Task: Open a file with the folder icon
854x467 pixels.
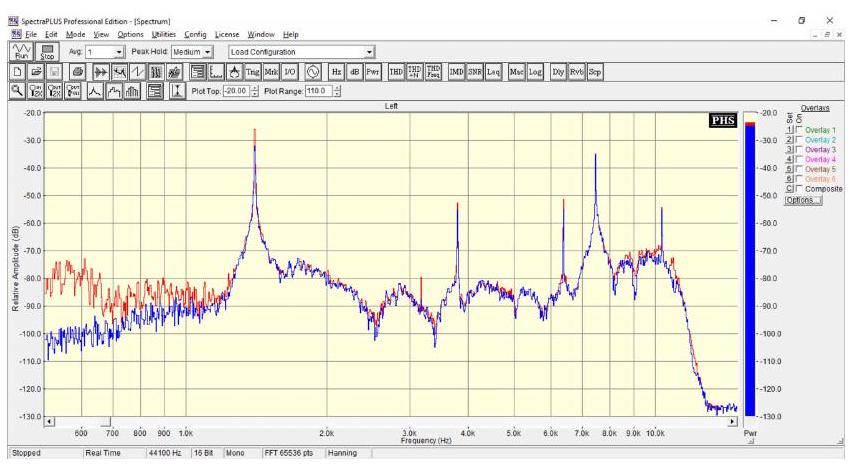Action: pyautogui.click(x=36, y=72)
